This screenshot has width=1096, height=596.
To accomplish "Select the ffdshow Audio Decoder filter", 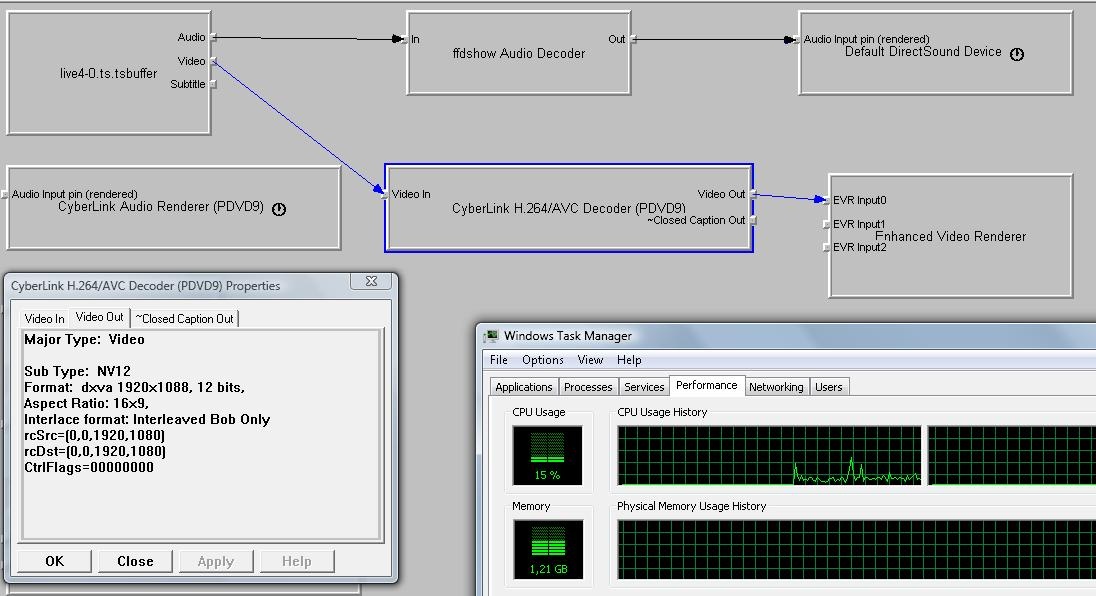I will pyautogui.click(x=519, y=53).
